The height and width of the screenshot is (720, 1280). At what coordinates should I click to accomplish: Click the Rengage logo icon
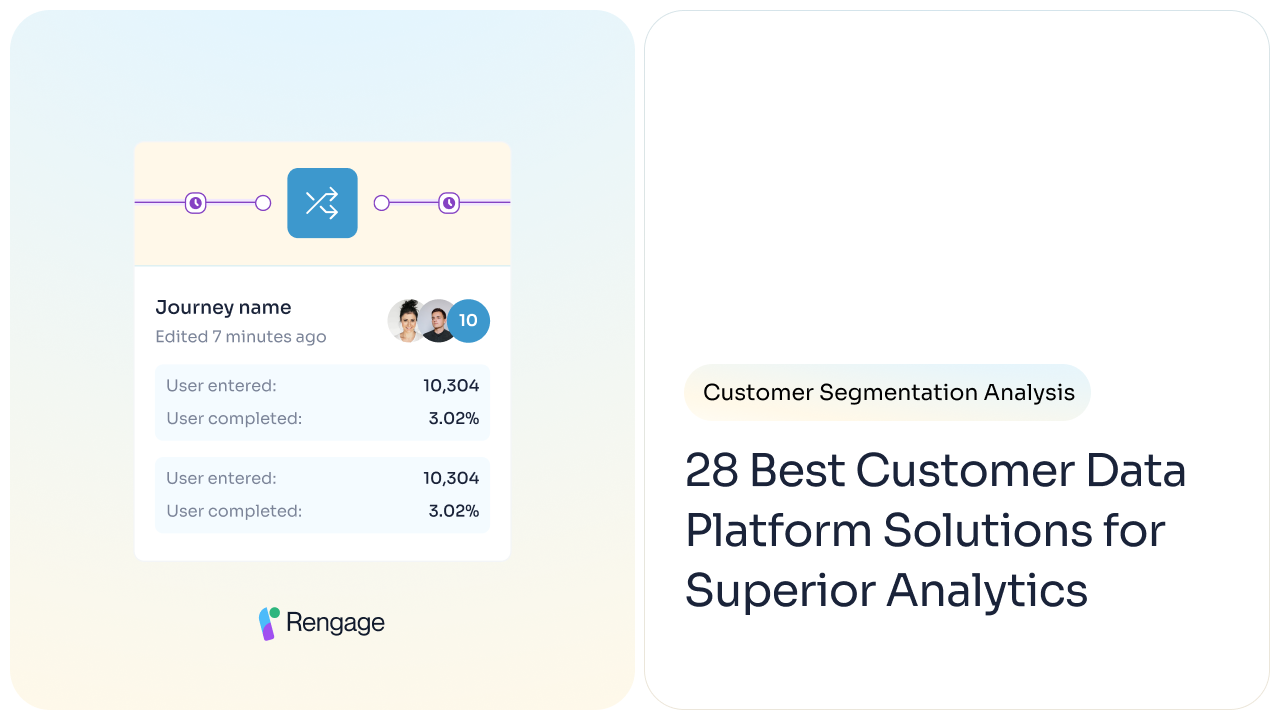[x=268, y=623]
